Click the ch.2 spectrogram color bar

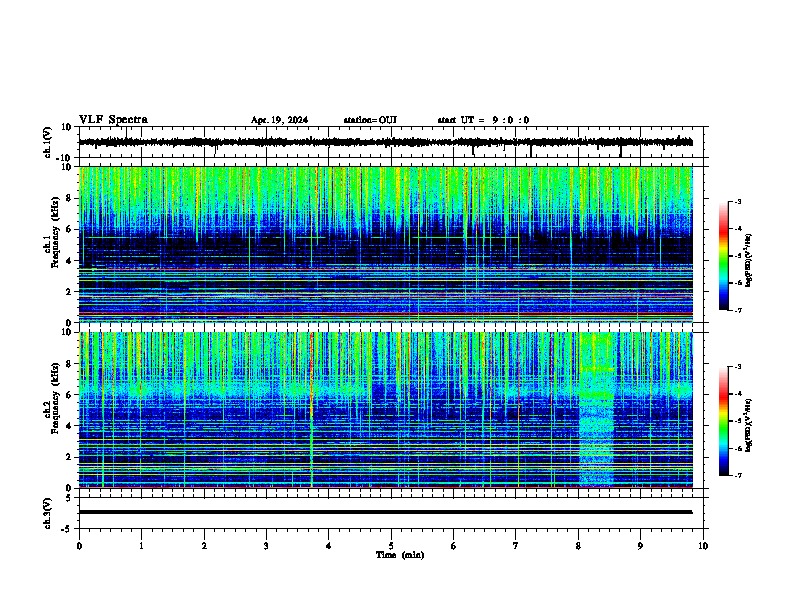724,421
